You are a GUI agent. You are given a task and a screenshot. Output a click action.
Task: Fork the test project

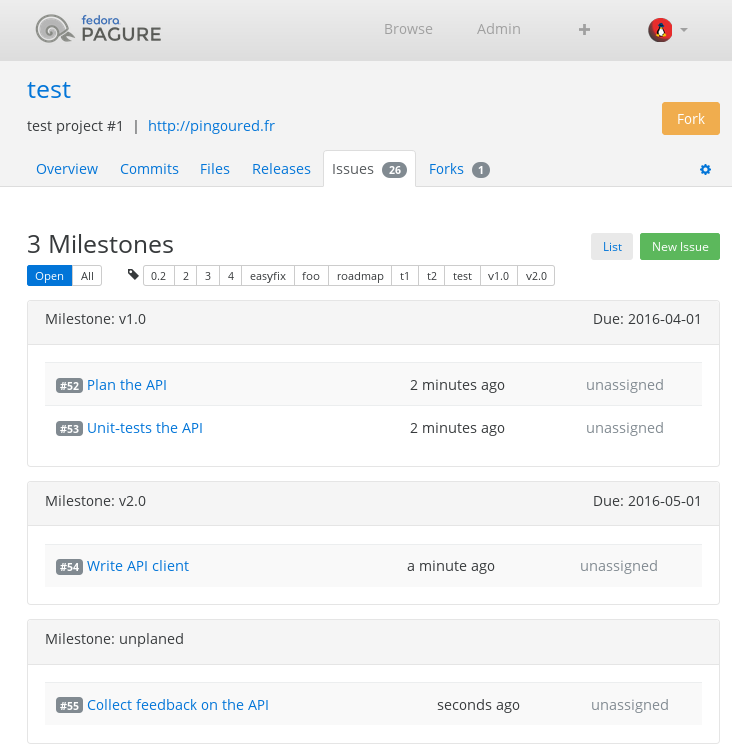point(690,118)
